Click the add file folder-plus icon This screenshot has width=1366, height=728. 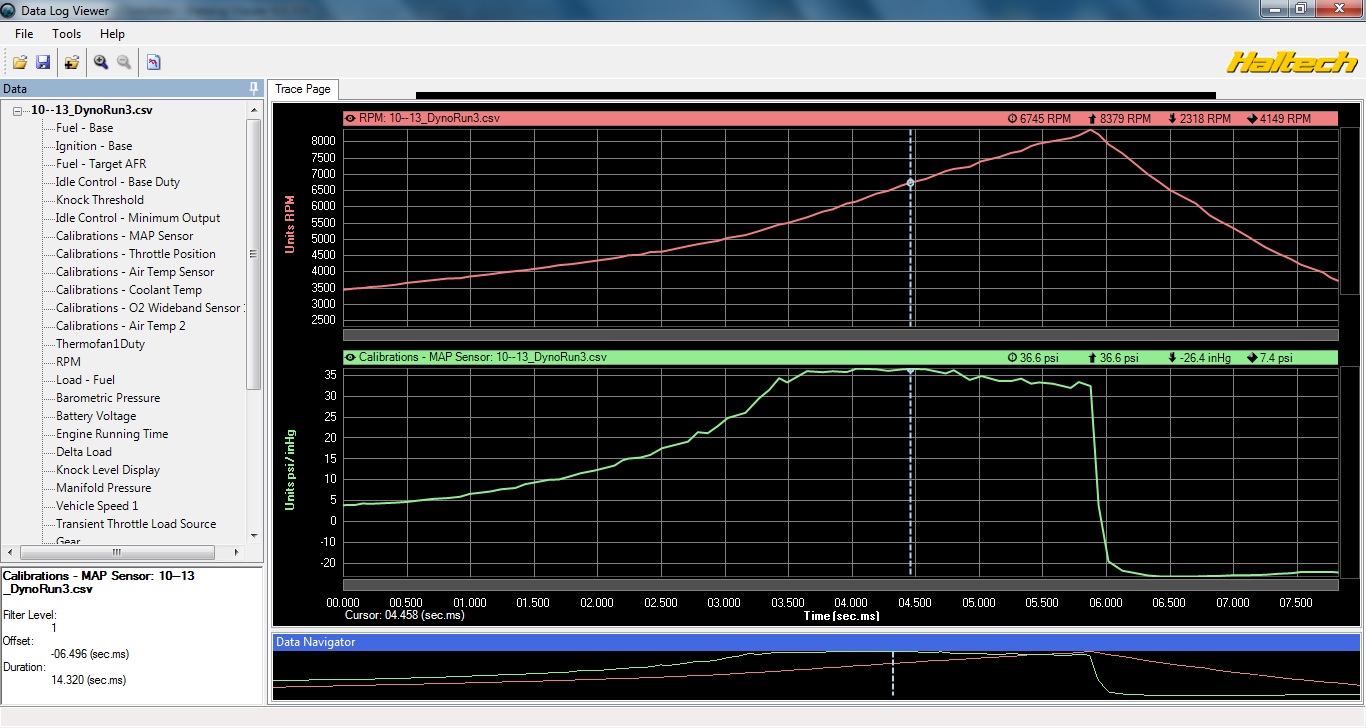(x=71, y=62)
